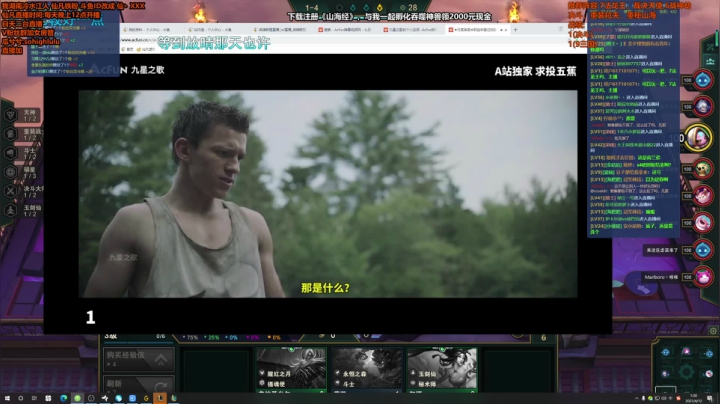This screenshot has height=404, width=720.
Task: Open the game settings gear above minimap
Action: [x=713, y=331]
